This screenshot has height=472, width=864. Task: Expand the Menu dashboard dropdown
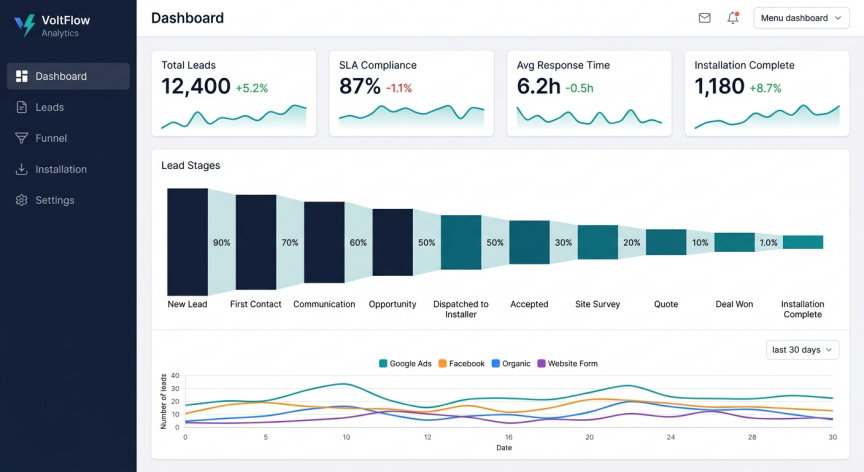click(801, 18)
